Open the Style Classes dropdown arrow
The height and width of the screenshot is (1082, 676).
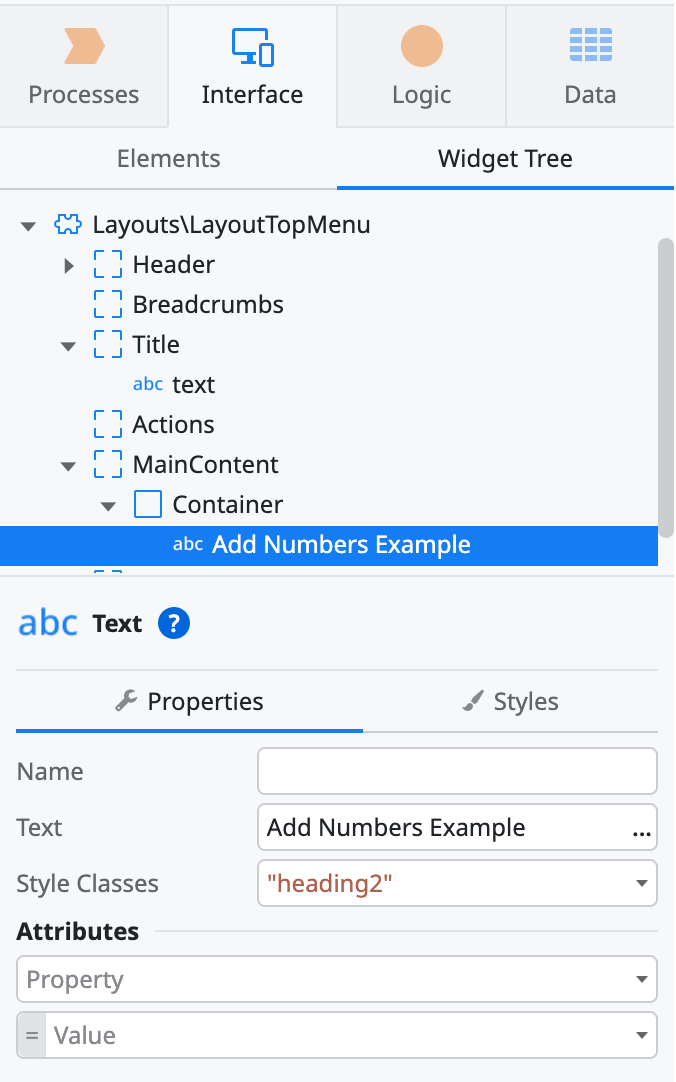point(642,883)
